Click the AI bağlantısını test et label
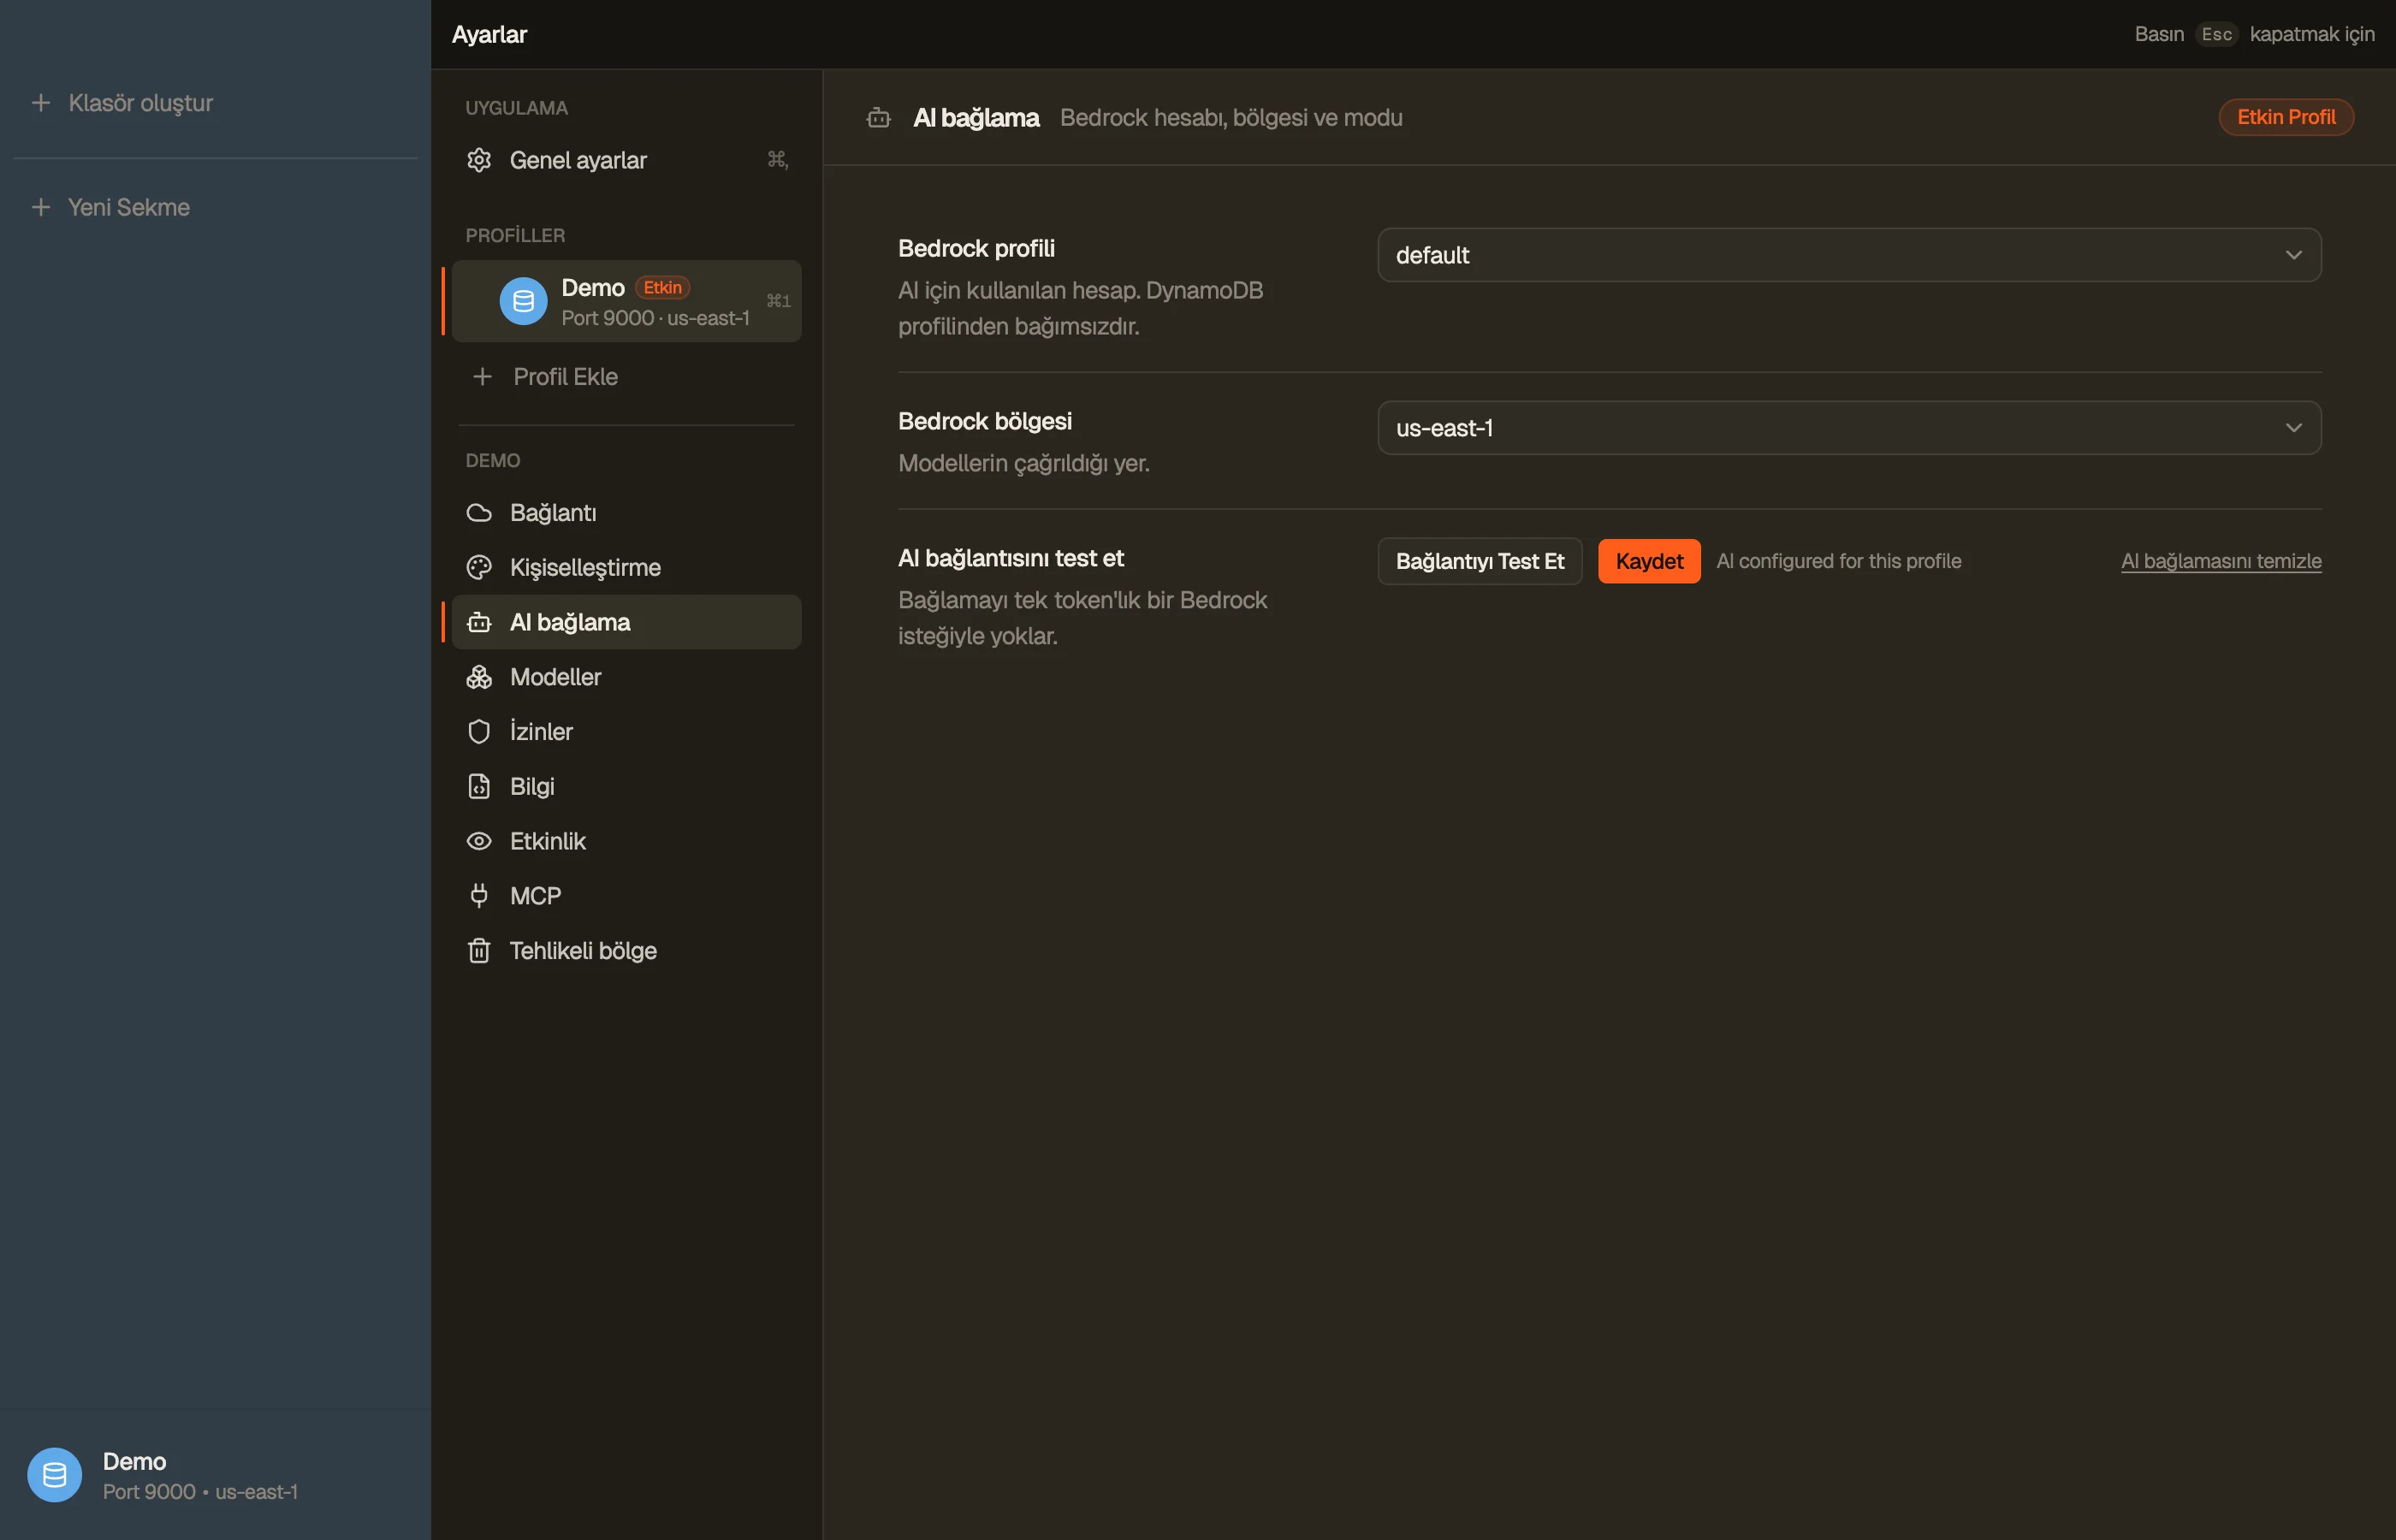Screen dimensions: 2396x1540 click(x=1011, y=558)
